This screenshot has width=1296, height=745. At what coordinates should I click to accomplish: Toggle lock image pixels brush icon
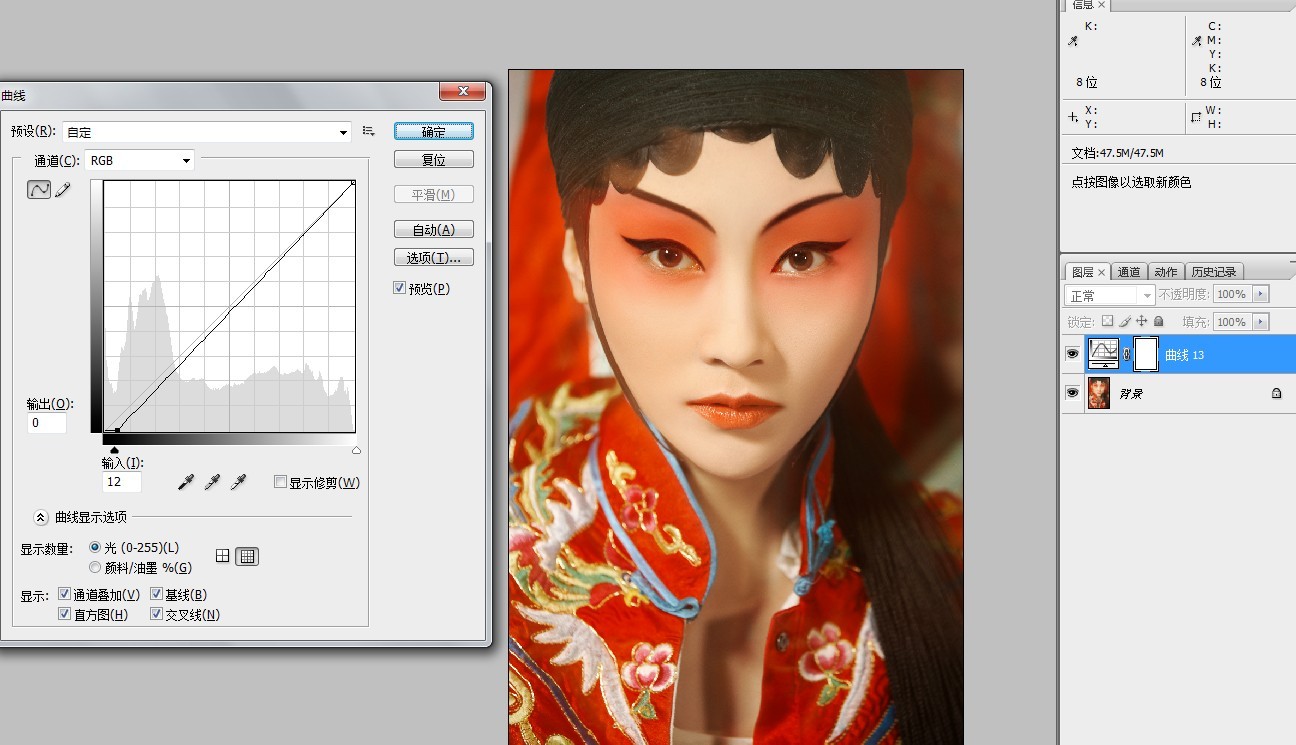1125,322
